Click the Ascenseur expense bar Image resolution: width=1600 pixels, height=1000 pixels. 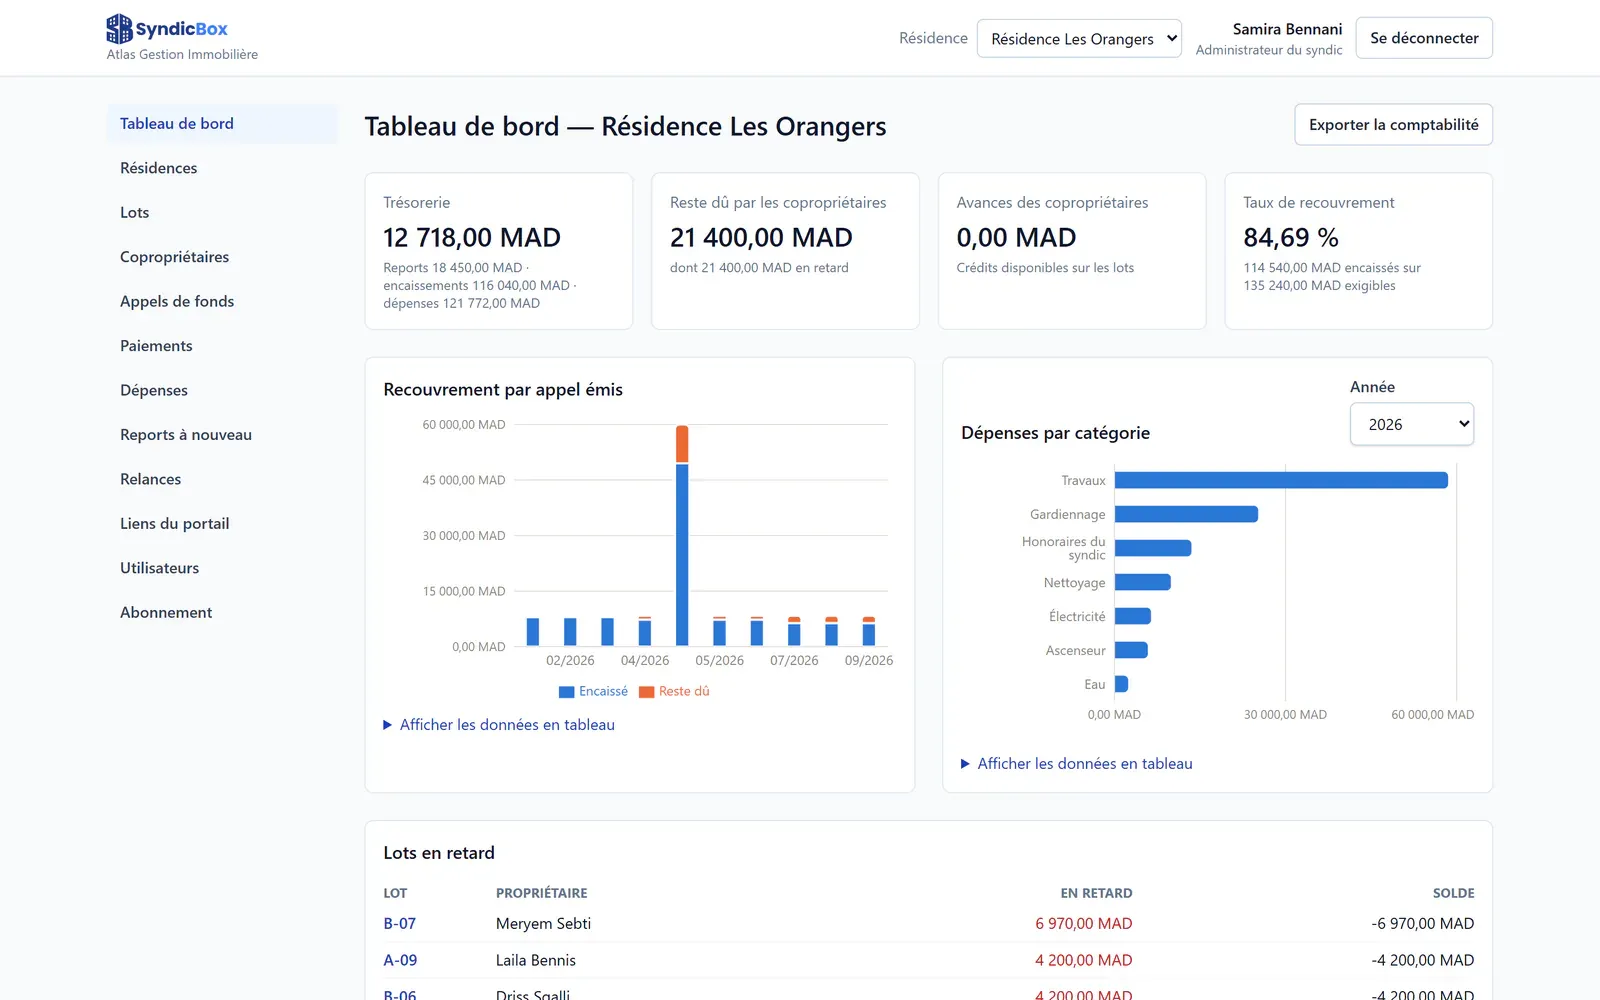pos(1131,650)
